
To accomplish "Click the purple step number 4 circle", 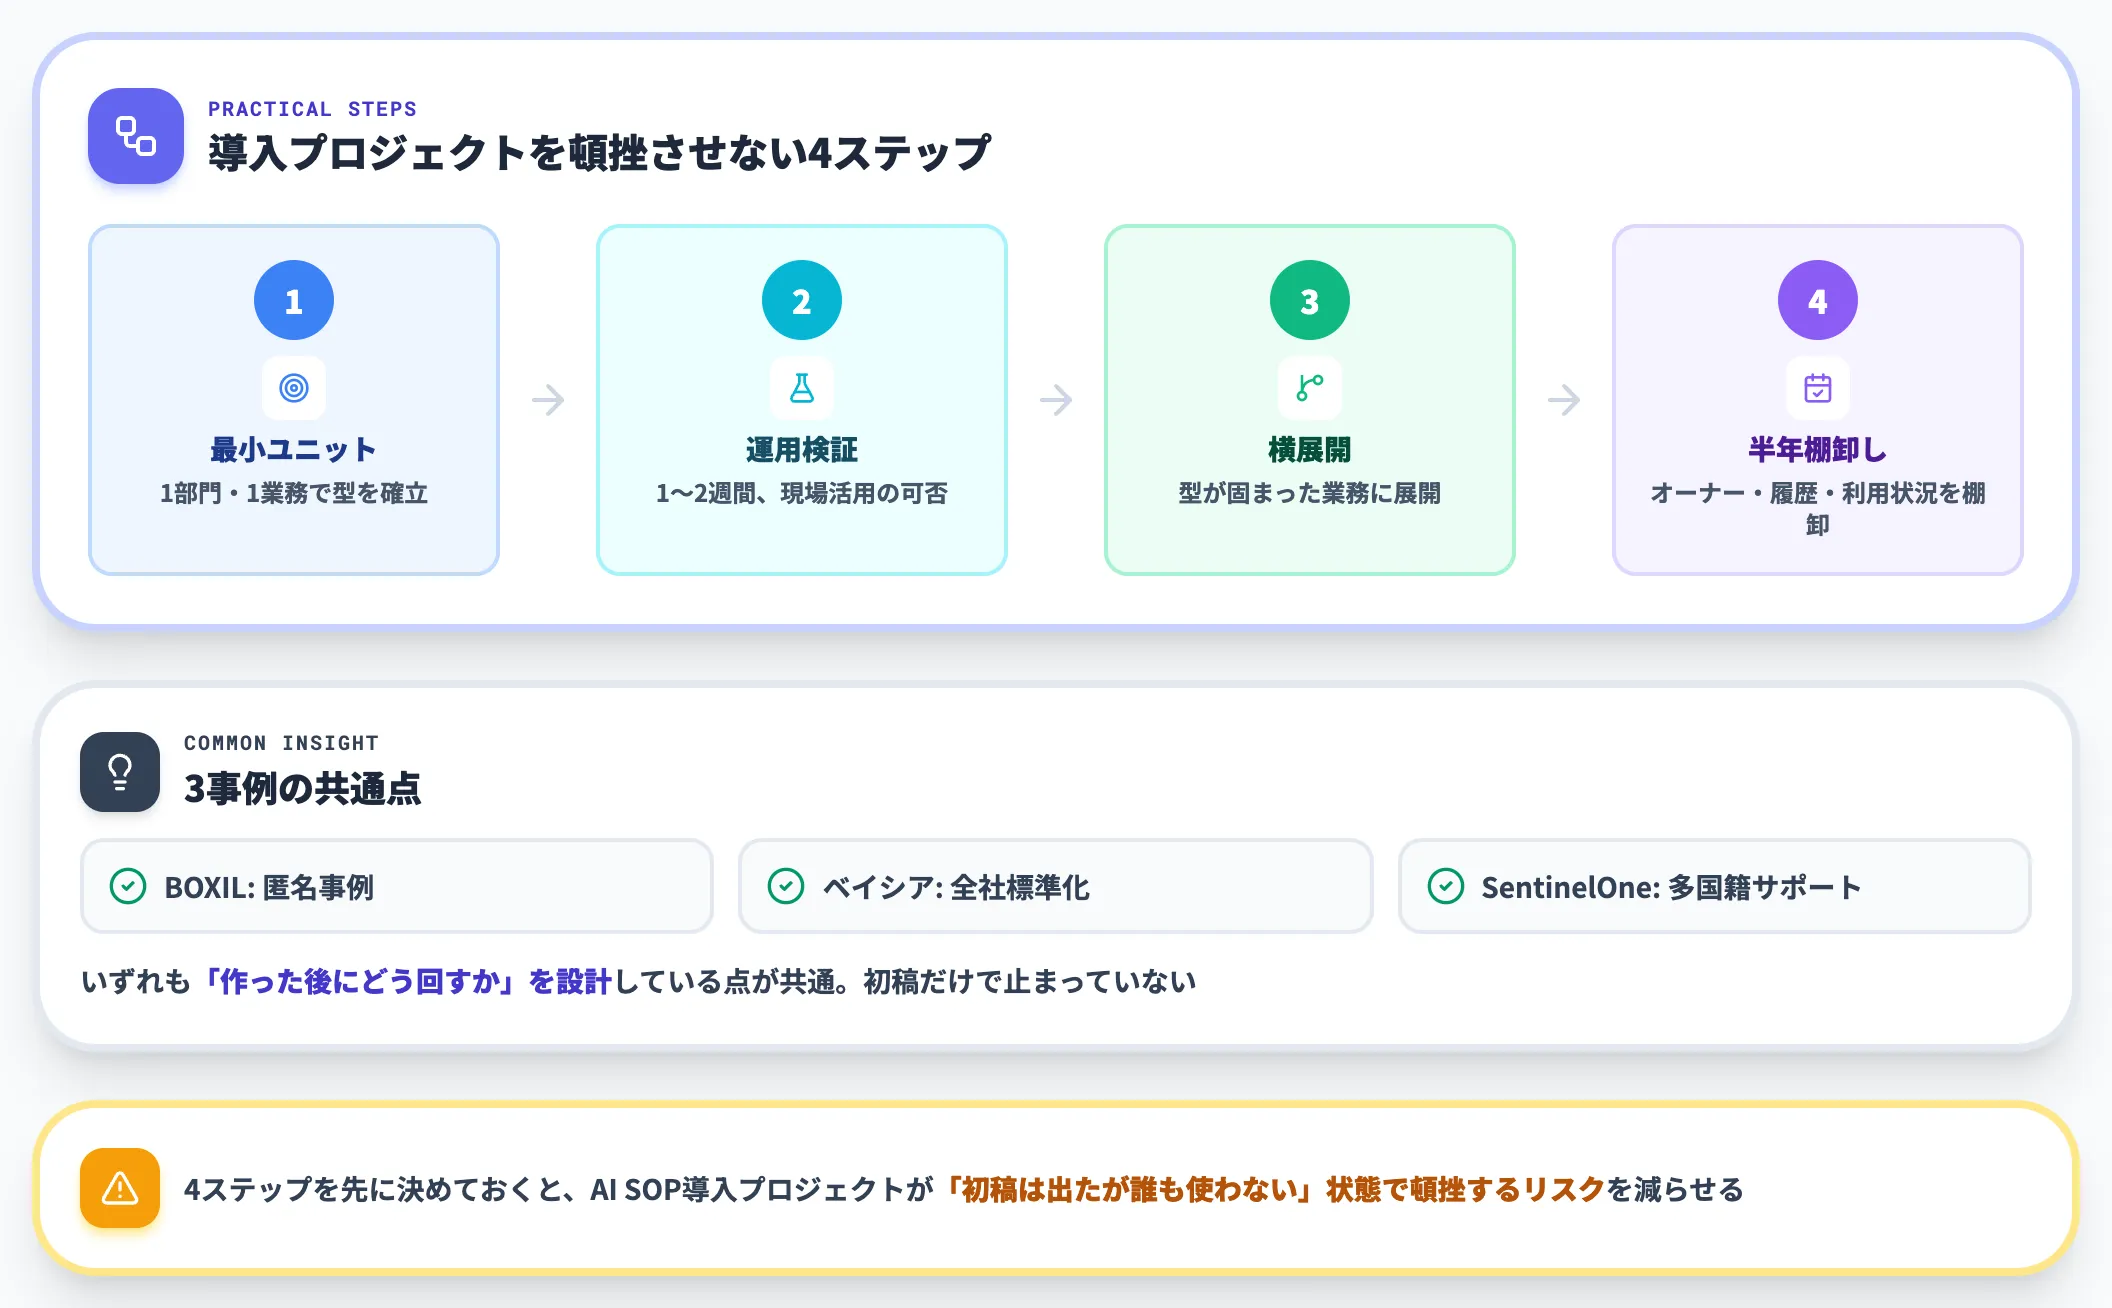I will click(1818, 300).
